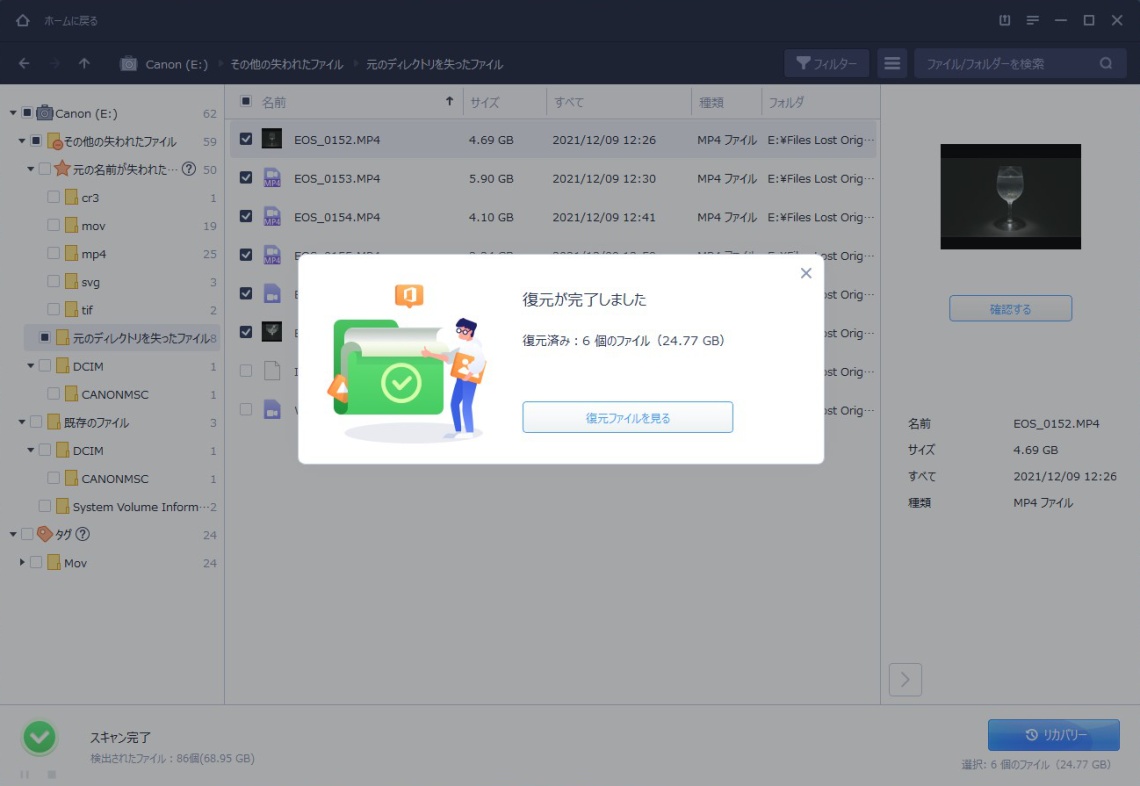1140x786 pixels.
Task: Click the green スキャン完了 check icon
Action: [x=39, y=737]
